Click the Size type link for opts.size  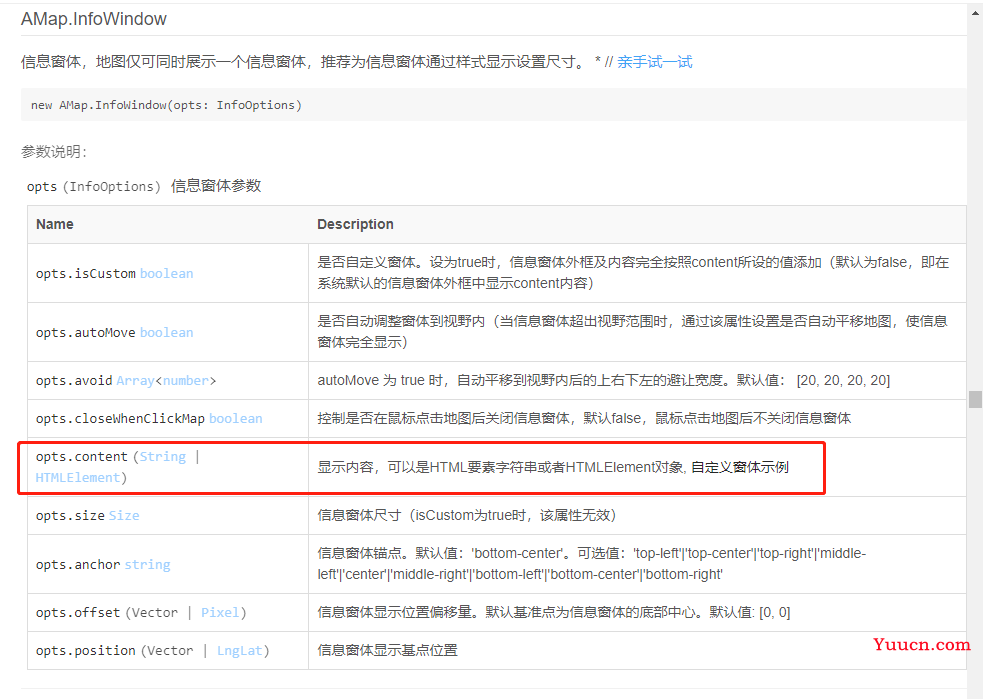(x=124, y=515)
